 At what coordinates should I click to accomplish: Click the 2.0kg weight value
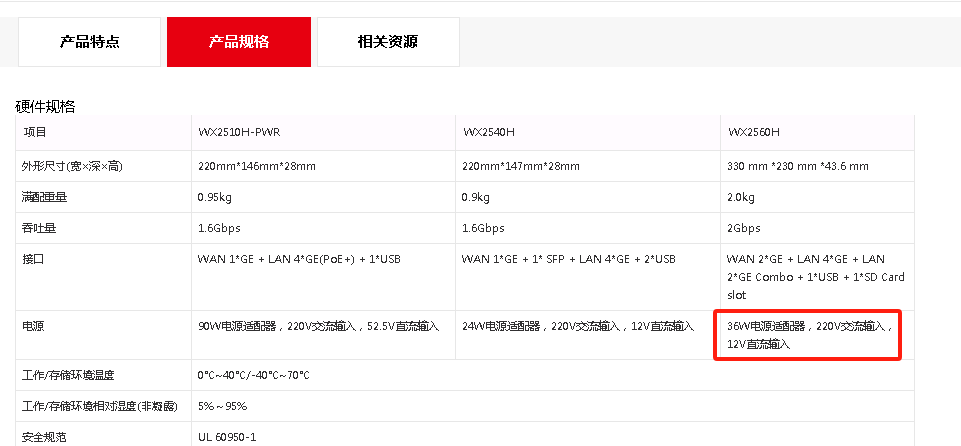point(741,197)
